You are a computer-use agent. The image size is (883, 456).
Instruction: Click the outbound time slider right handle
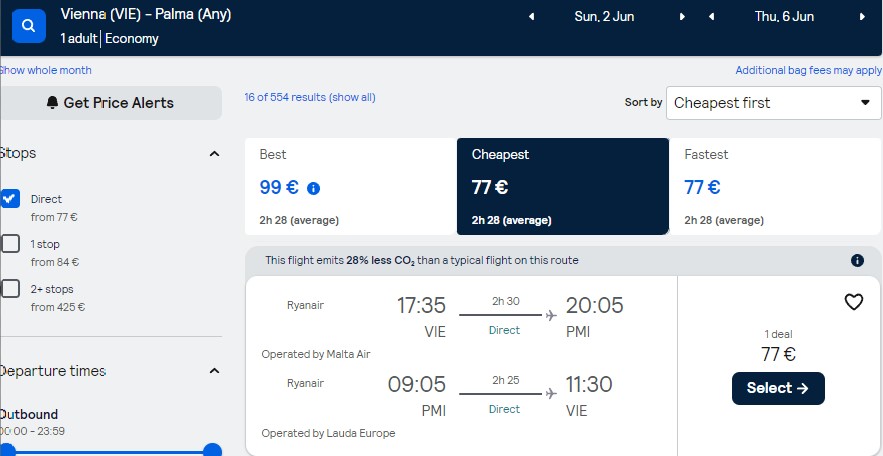pos(212,450)
